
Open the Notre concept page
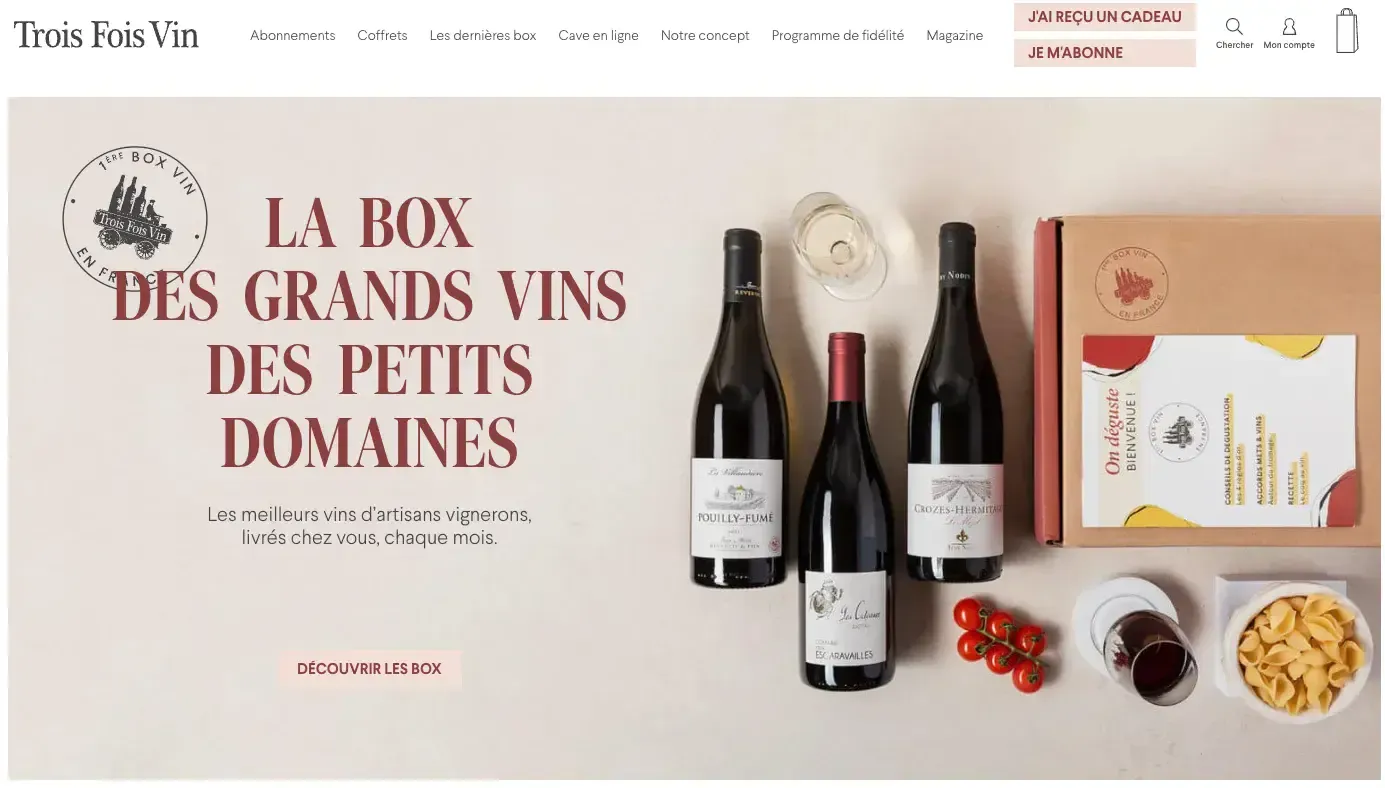coord(705,35)
